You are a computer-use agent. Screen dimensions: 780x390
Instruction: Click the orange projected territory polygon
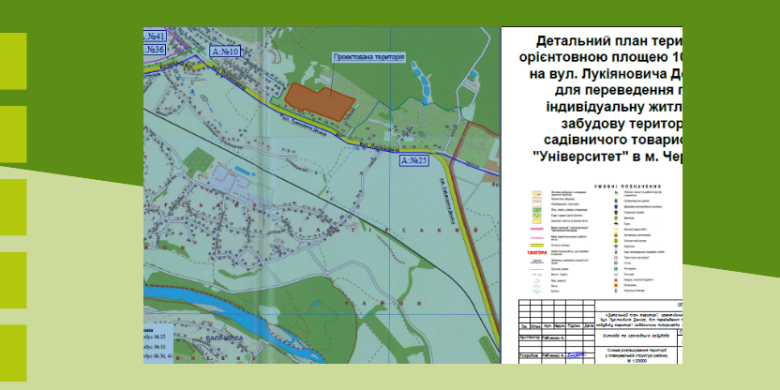(x=318, y=101)
